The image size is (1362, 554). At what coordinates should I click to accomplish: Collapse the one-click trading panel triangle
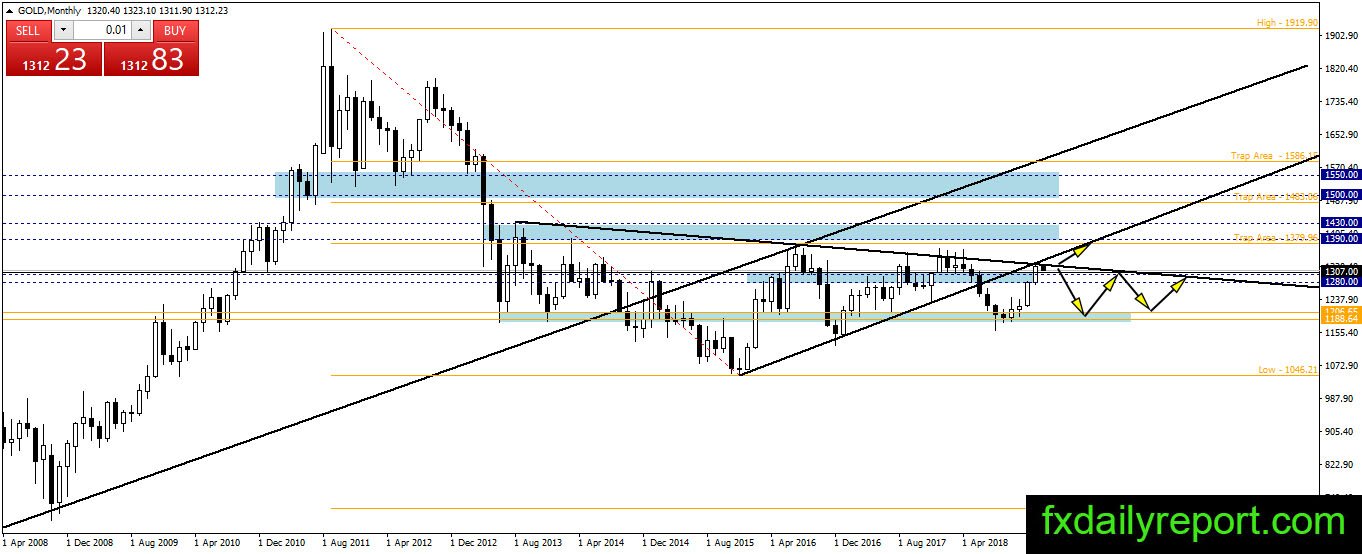pyautogui.click(x=10, y=9)
